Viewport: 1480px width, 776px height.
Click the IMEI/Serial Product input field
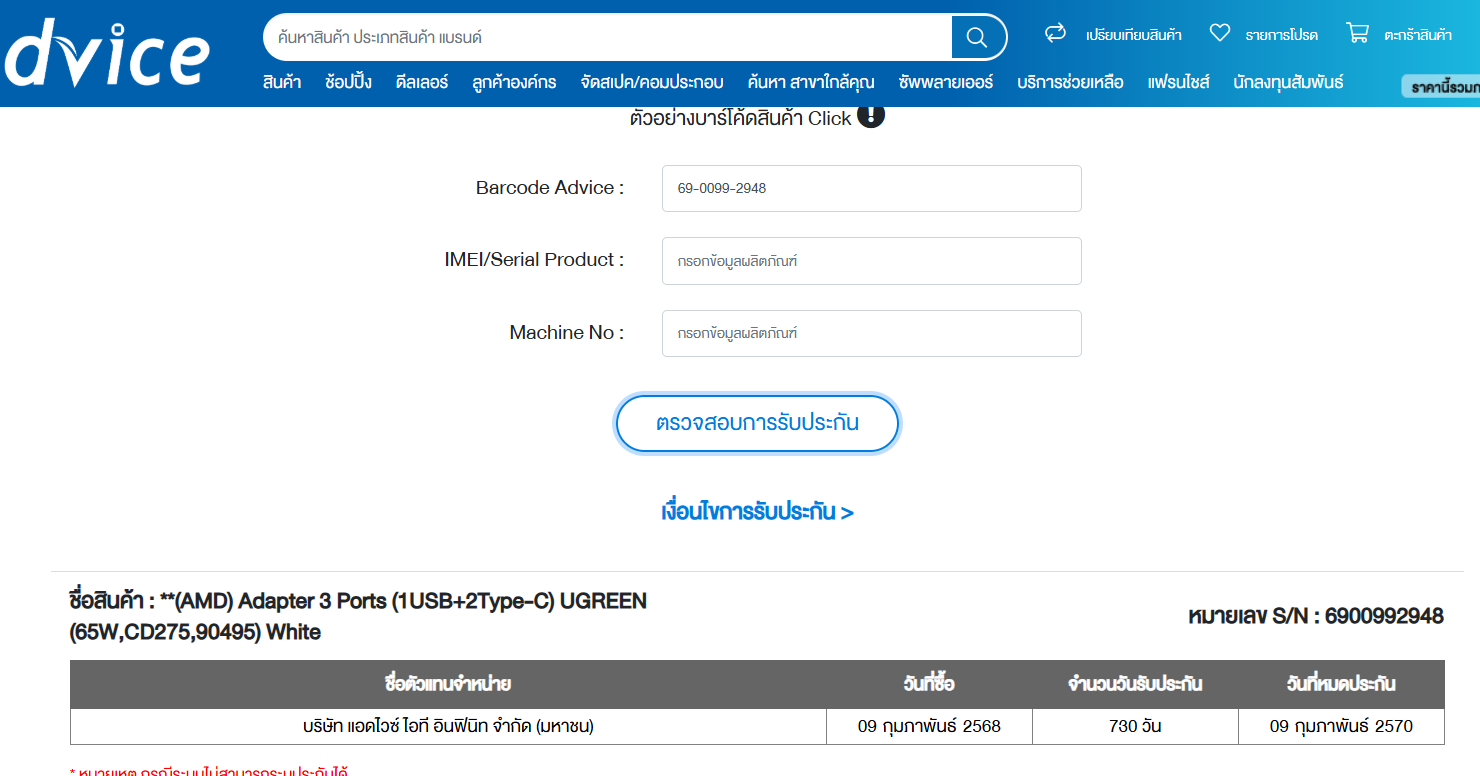pos(871,261)
